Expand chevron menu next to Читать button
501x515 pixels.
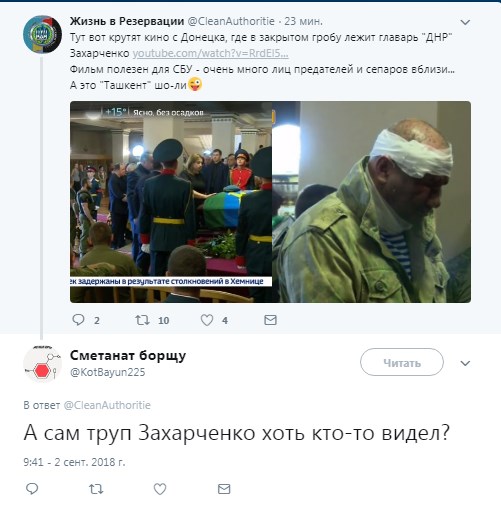point(465,363)
